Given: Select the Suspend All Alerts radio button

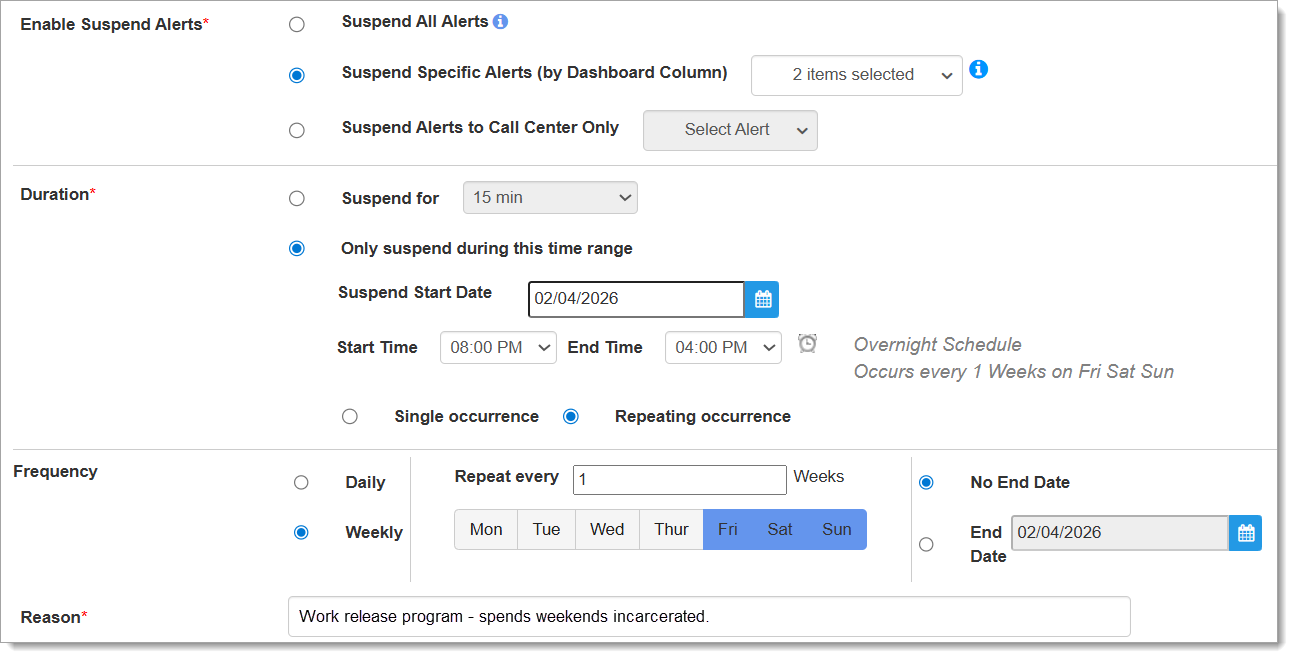Looking at the screenshot, I should 297,24.
